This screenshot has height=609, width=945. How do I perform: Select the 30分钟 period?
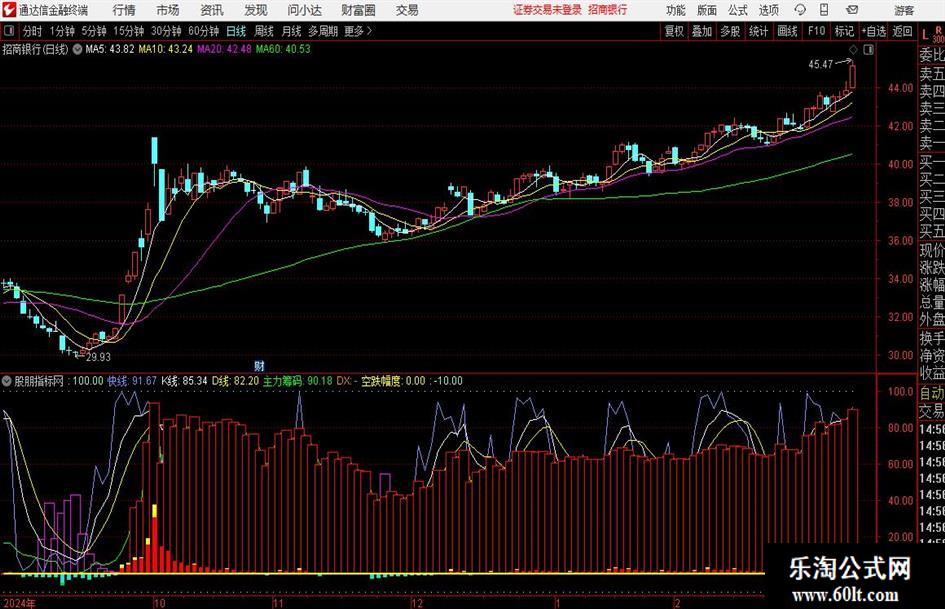point(166,31)
